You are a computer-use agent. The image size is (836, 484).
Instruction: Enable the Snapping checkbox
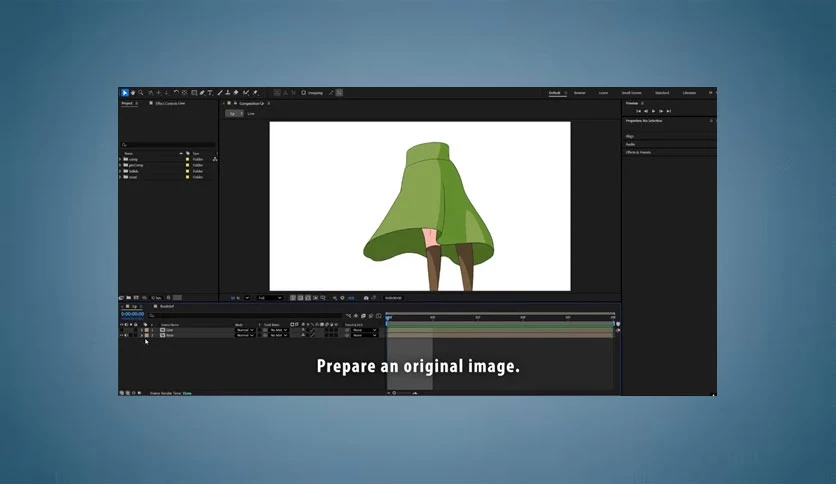point(303,93)
